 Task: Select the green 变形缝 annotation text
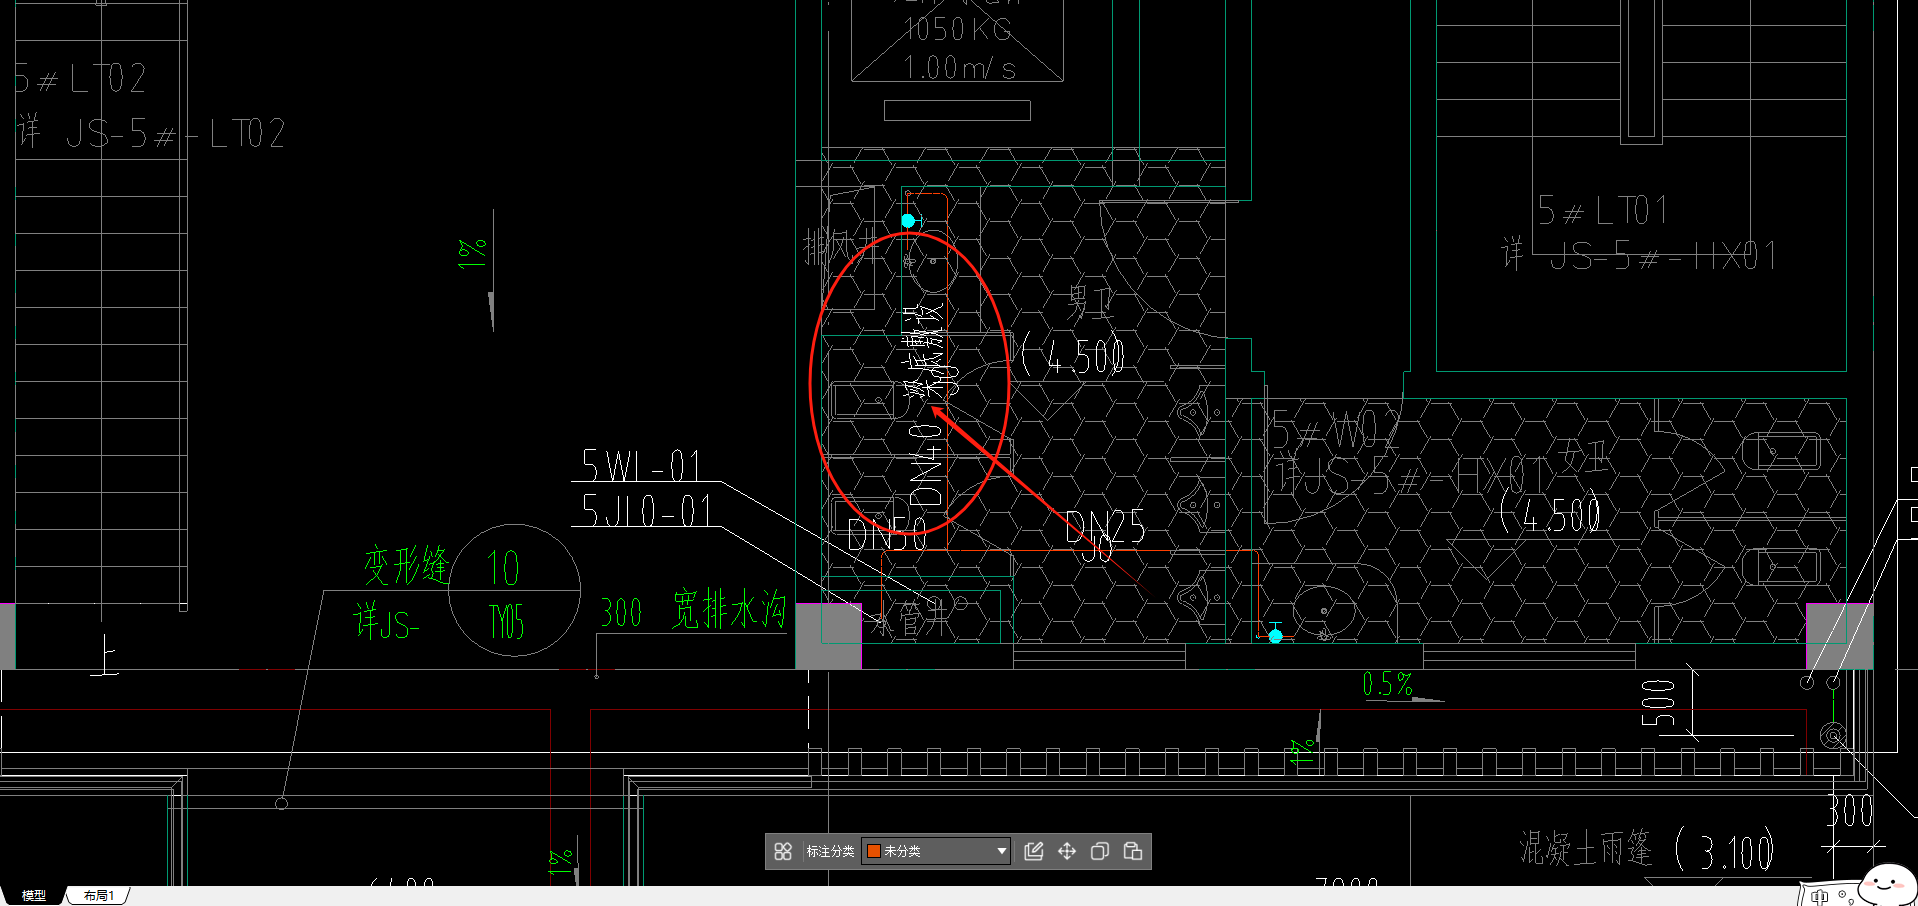tap(406, 565)
